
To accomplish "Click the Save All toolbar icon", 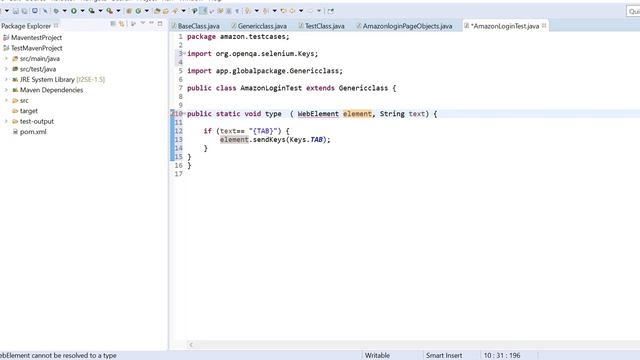I will pos(24,11).
